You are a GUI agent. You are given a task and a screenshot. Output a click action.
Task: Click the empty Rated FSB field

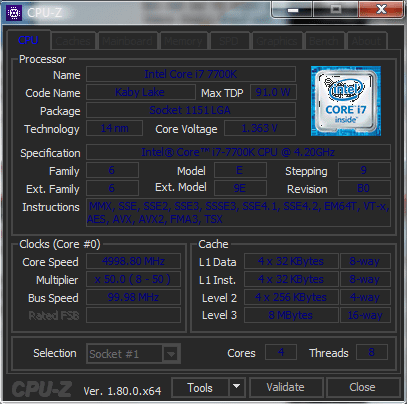133,315
